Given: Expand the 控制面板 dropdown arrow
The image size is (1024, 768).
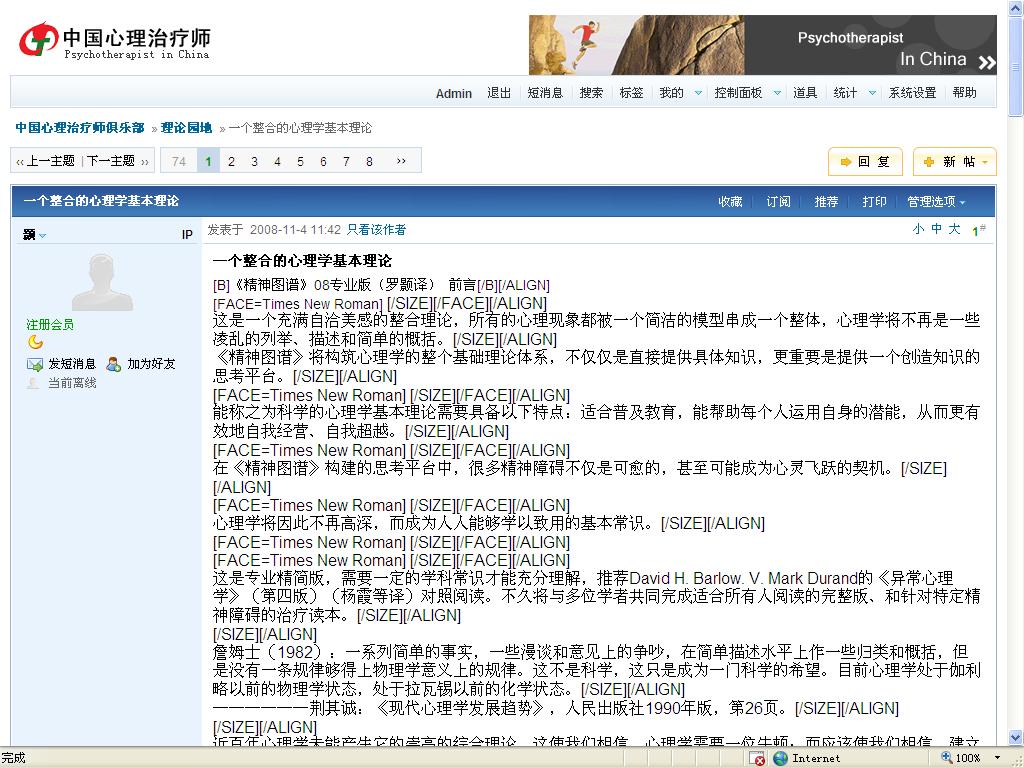Looking at the screenshot, I should click(777, 93).
